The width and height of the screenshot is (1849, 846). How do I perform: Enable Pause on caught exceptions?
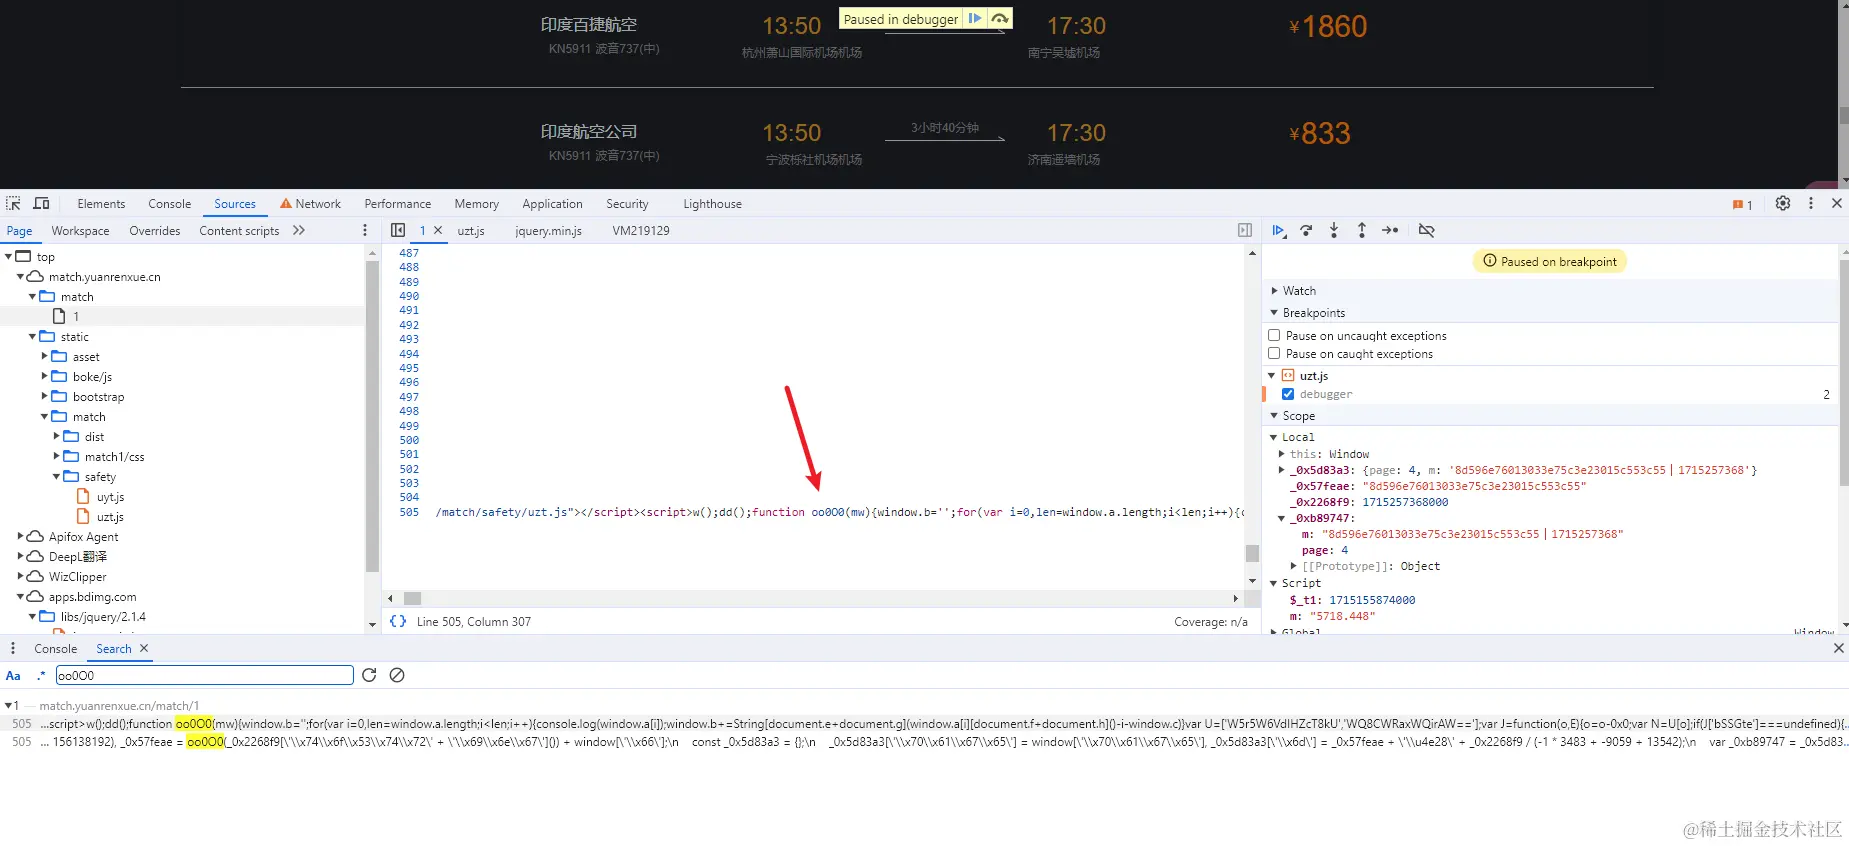click(1274, 353)
